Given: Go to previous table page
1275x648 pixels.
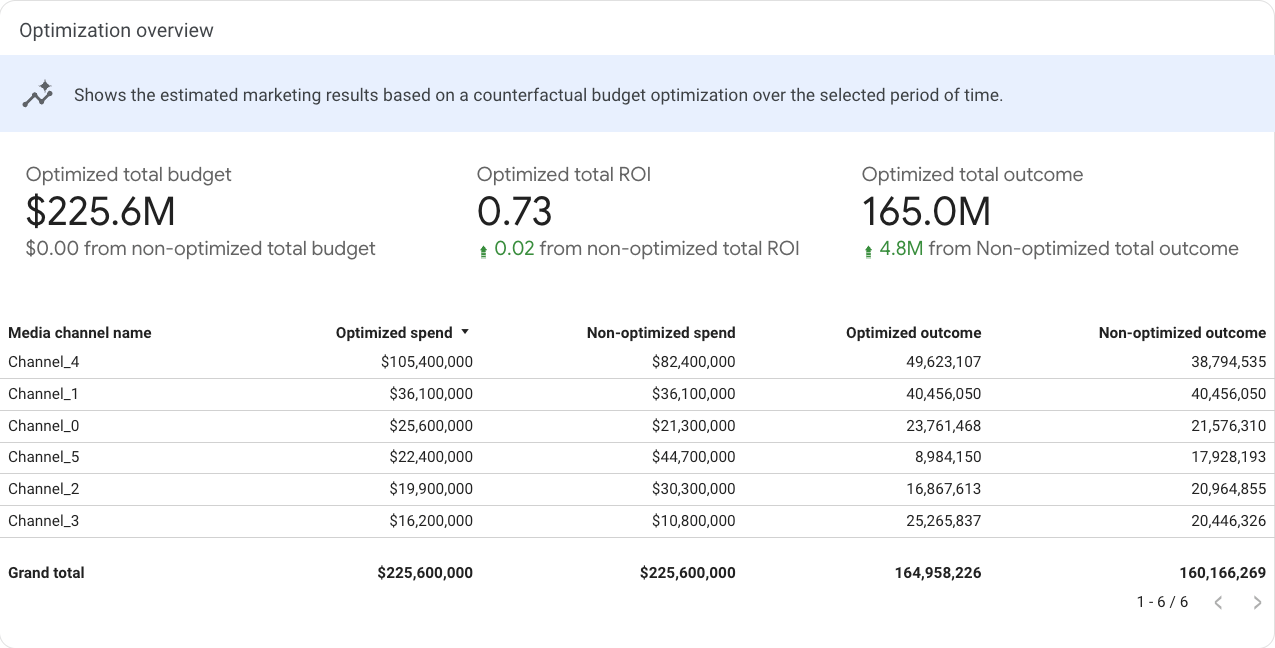Looking at the screenshot, I should (x=1218, y=602).
